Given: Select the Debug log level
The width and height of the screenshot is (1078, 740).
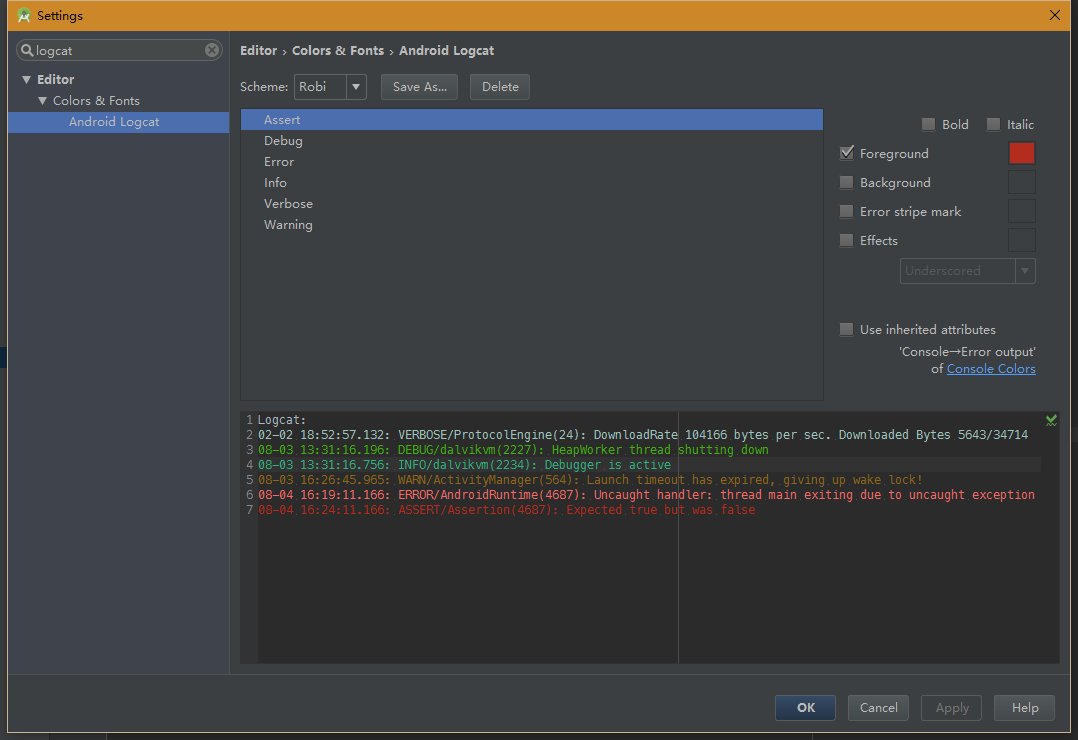Looking at the screenshot, I should click(531, 140).
